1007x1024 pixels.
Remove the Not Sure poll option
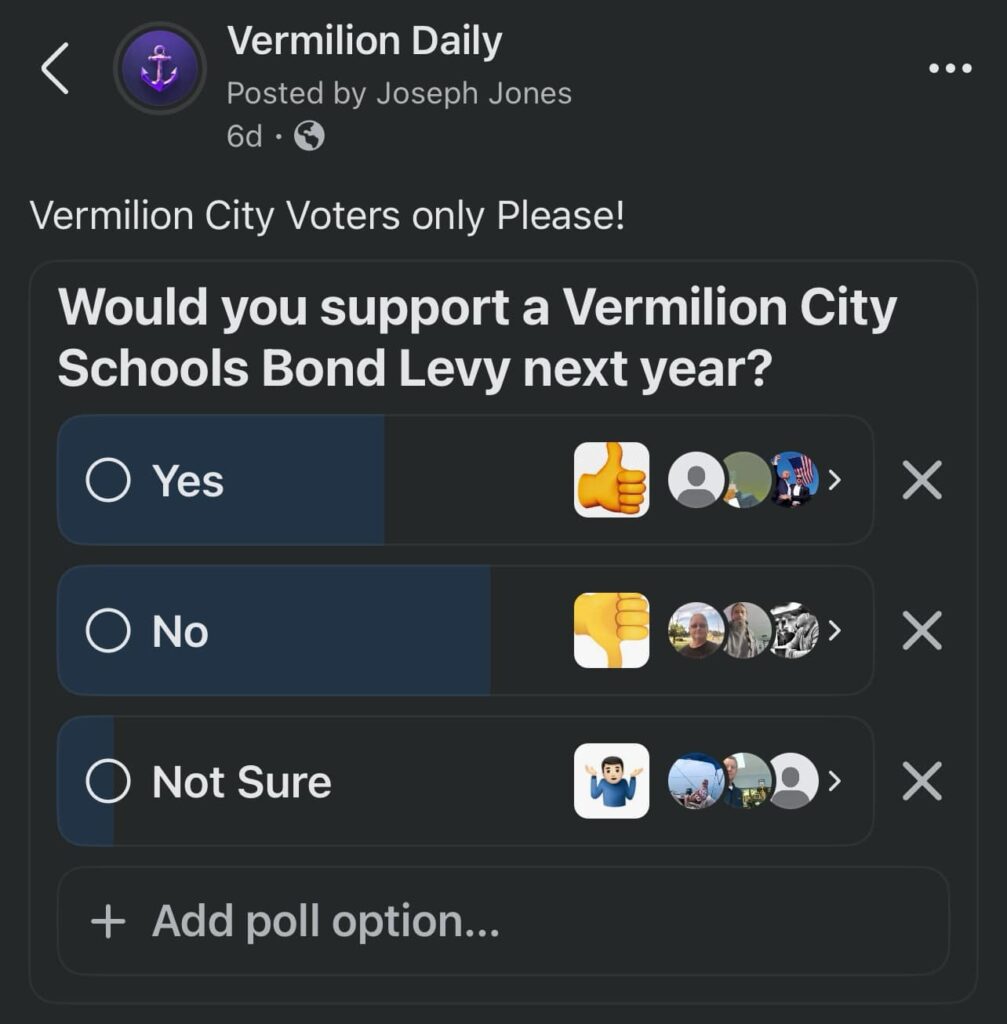922,780
